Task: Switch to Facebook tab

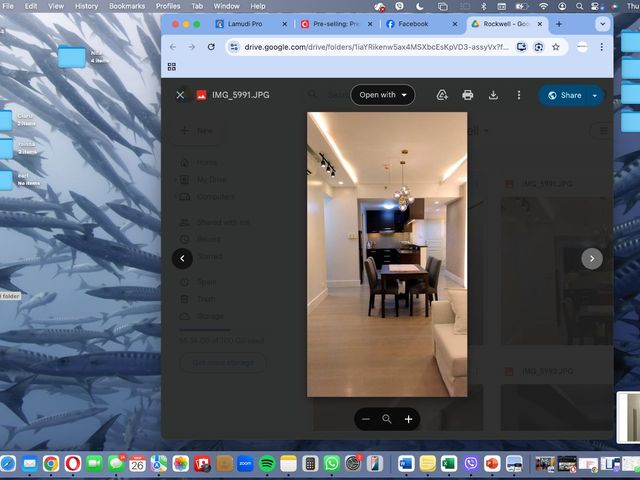Action: (x=413, y=24)
